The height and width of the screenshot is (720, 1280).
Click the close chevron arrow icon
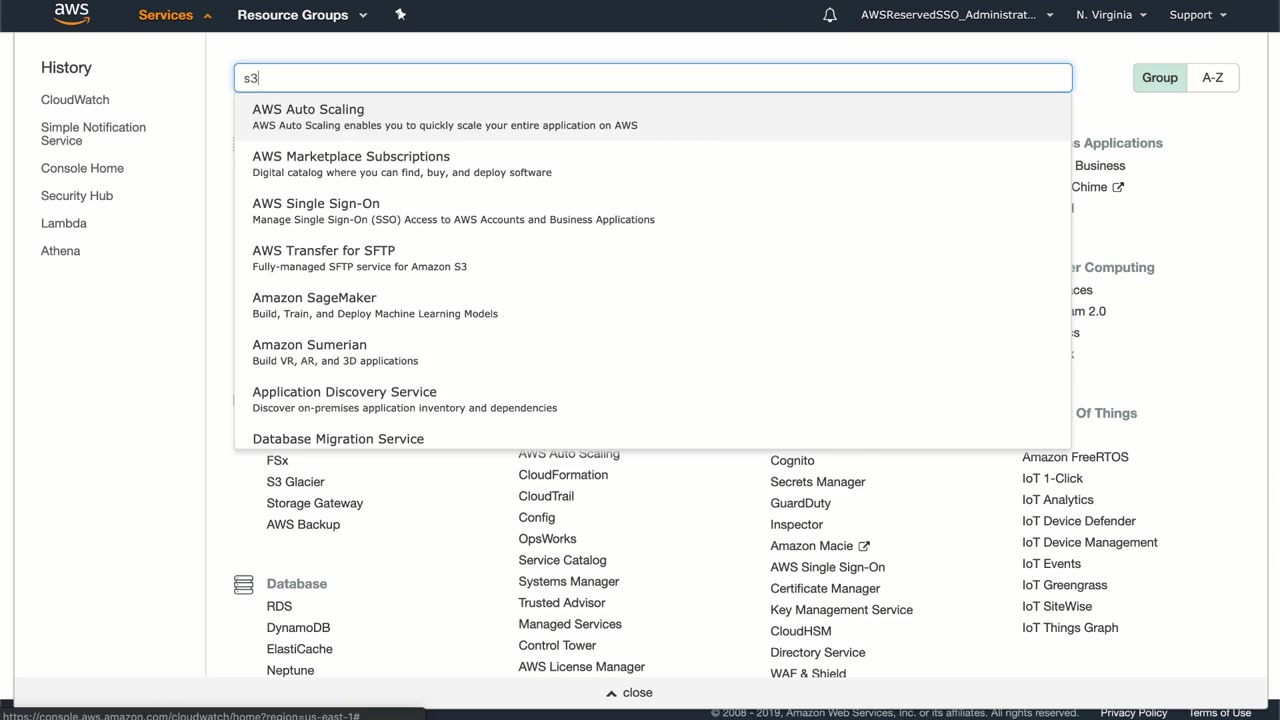611,693
